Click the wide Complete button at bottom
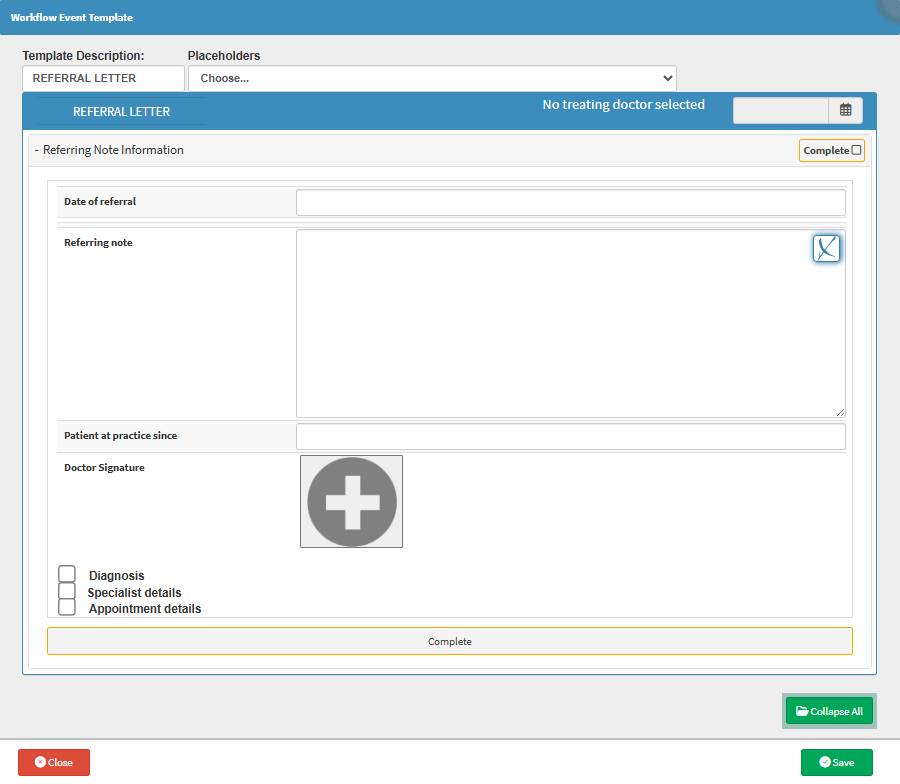 (450, 641)
